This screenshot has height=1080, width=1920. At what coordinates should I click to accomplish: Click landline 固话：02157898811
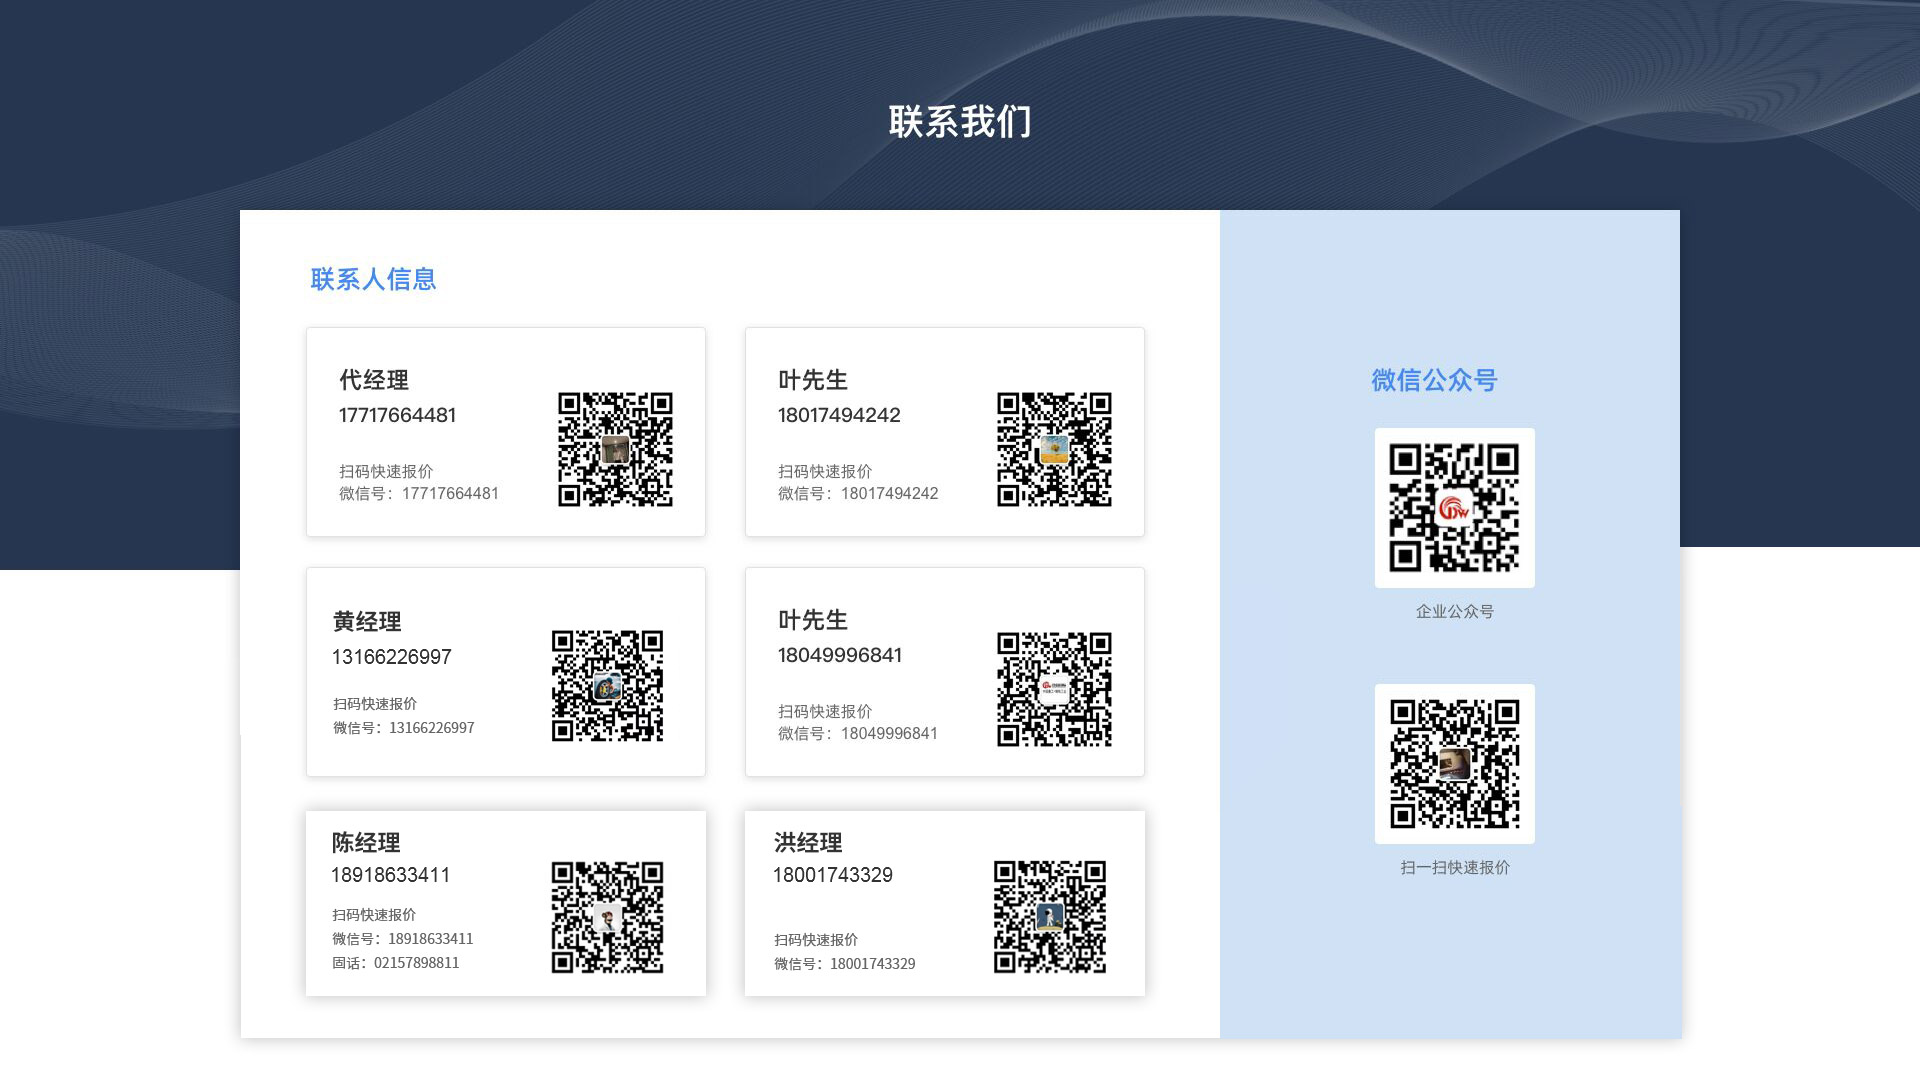point(395,963)
